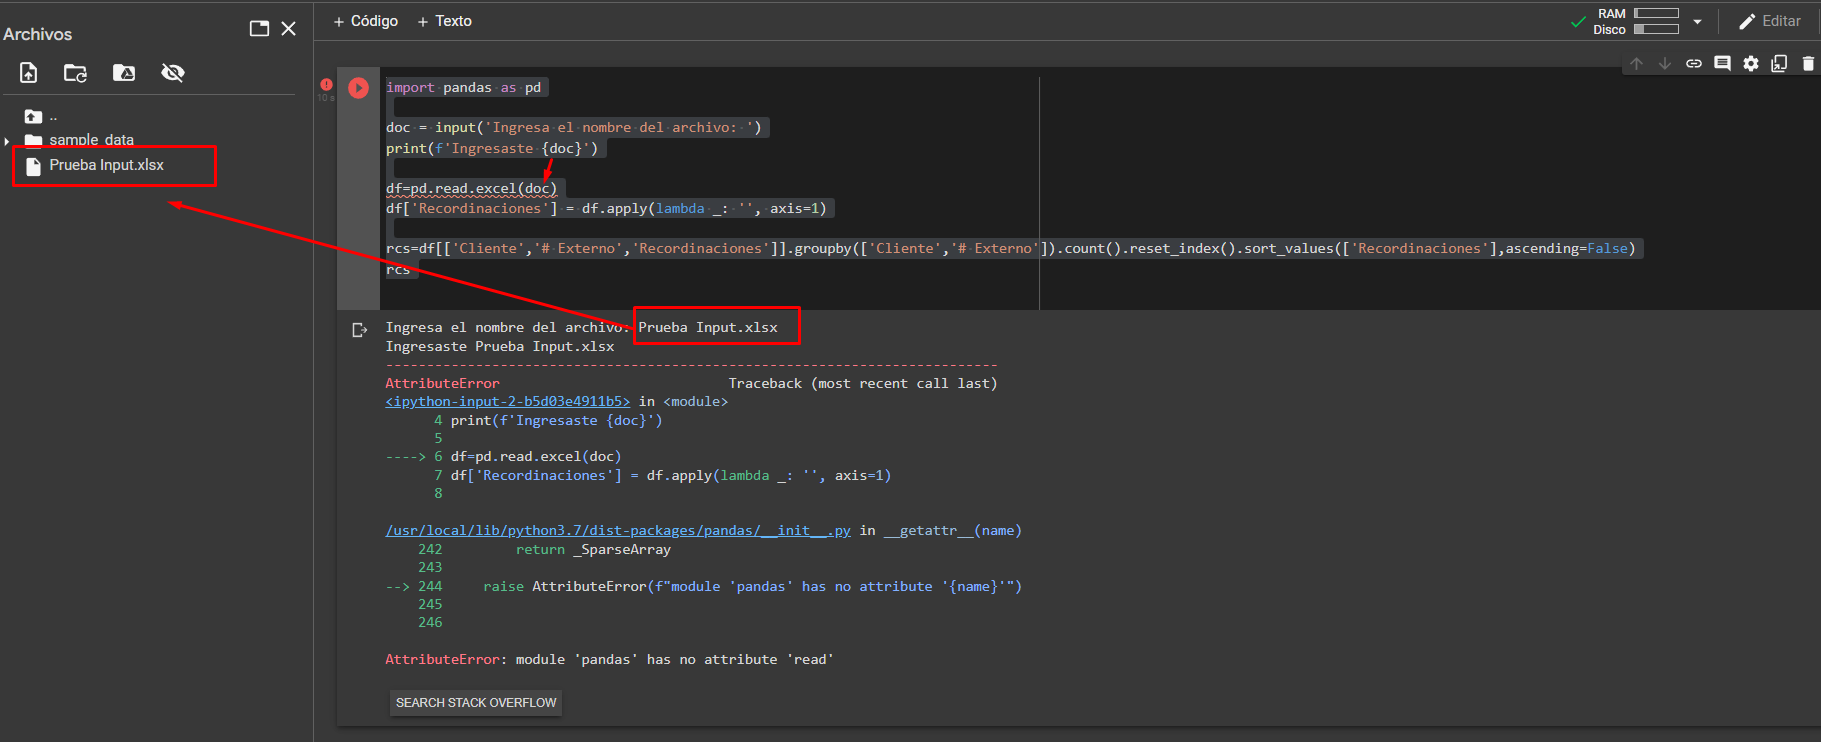The image size is (1821, 742).
Task: Add a comment to the cell
Action: coord(1722,63)
